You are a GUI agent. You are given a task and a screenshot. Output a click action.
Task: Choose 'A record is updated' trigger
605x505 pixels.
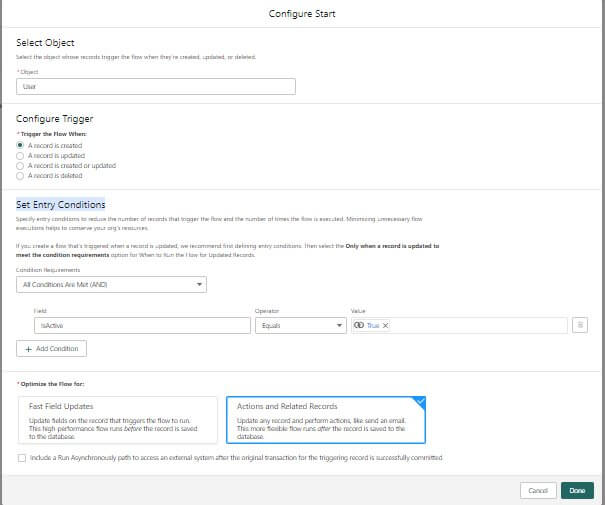[x=20, y=156]
